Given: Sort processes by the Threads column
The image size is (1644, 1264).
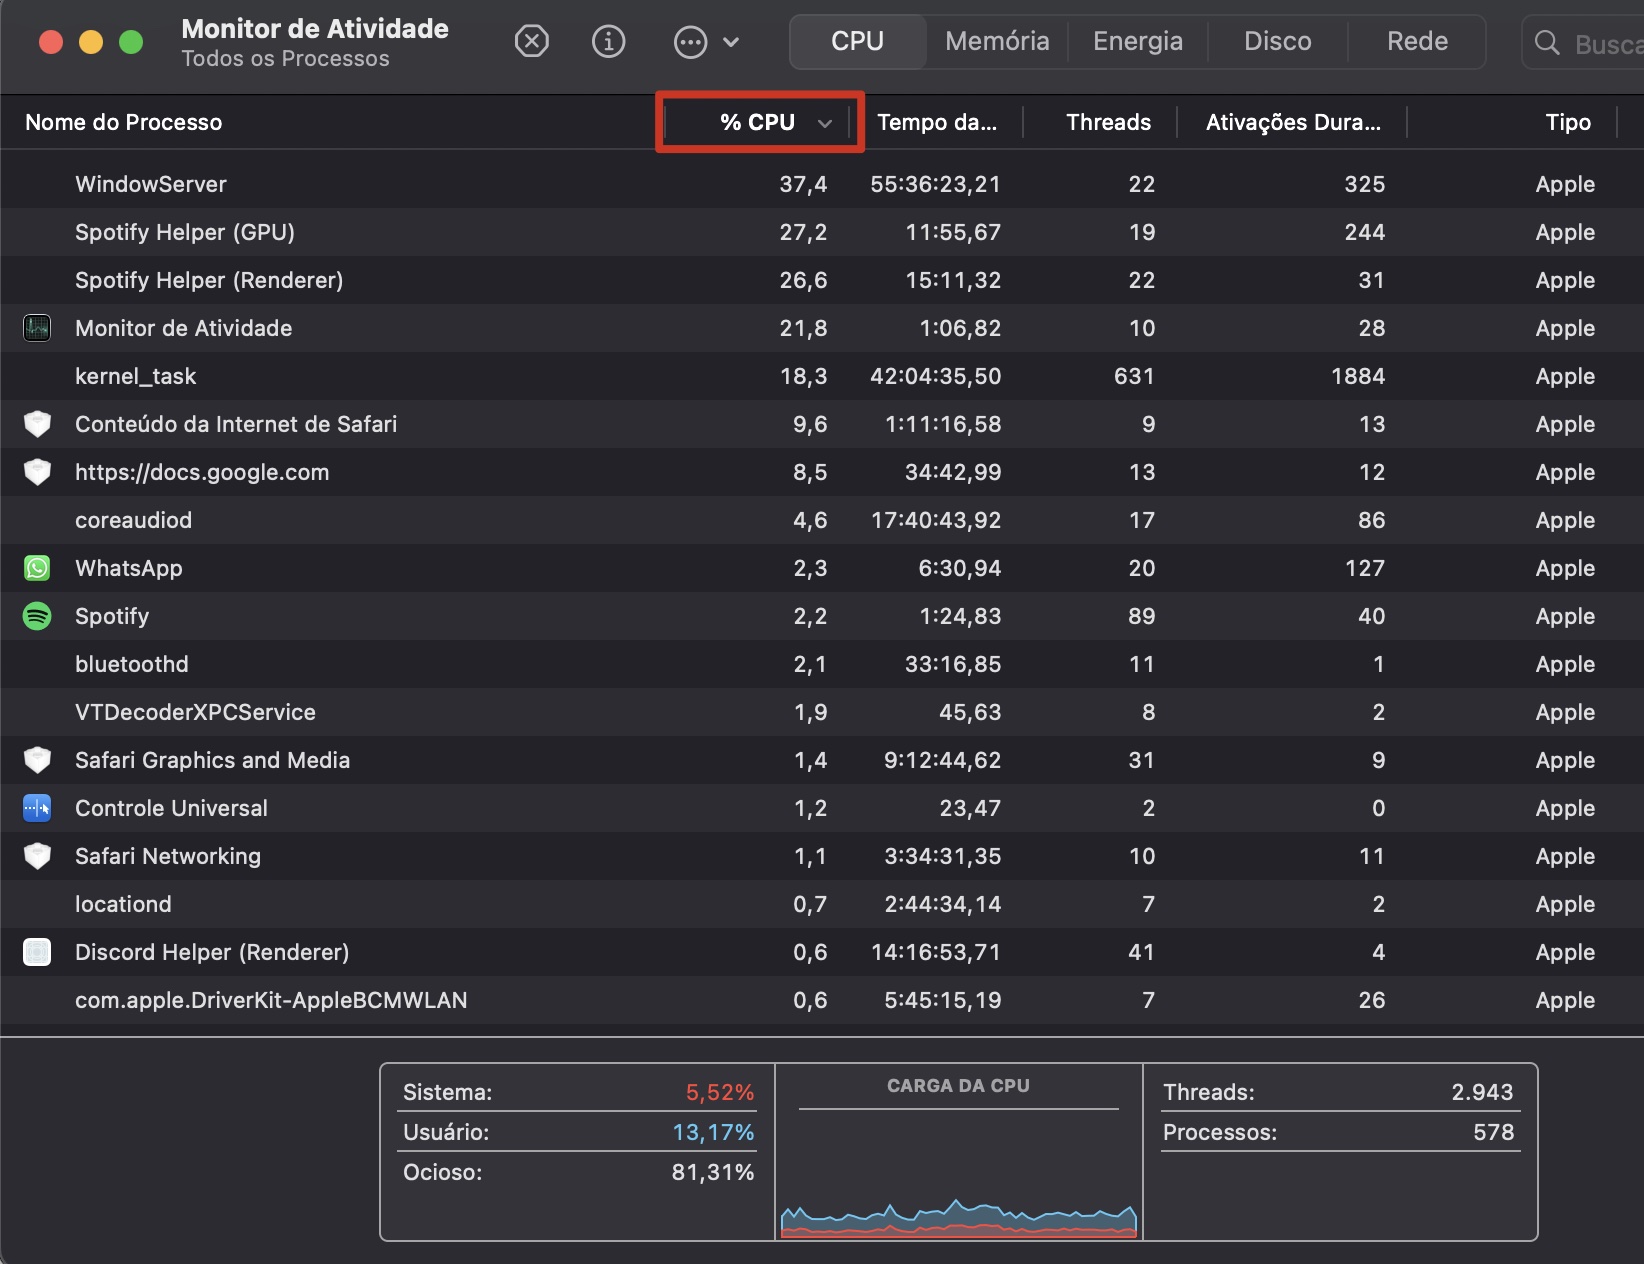Looking at the screenshot, I should point(1108,122).
